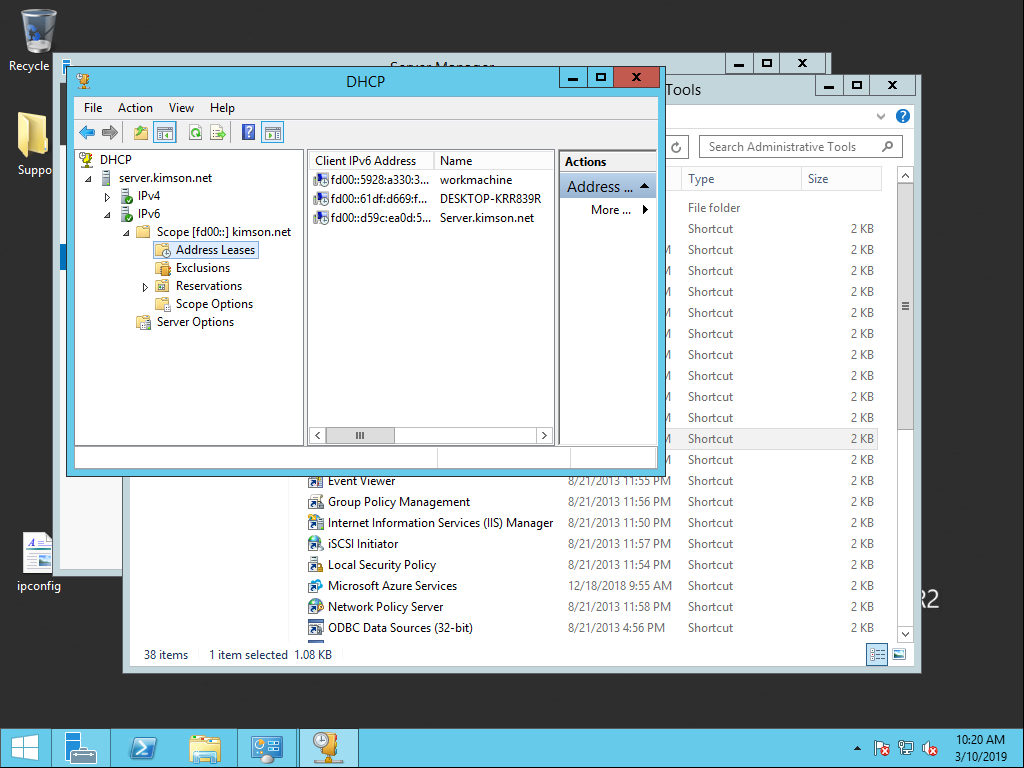Open Server Manager from taskbar
The image size is (1024, 768).
80,748
